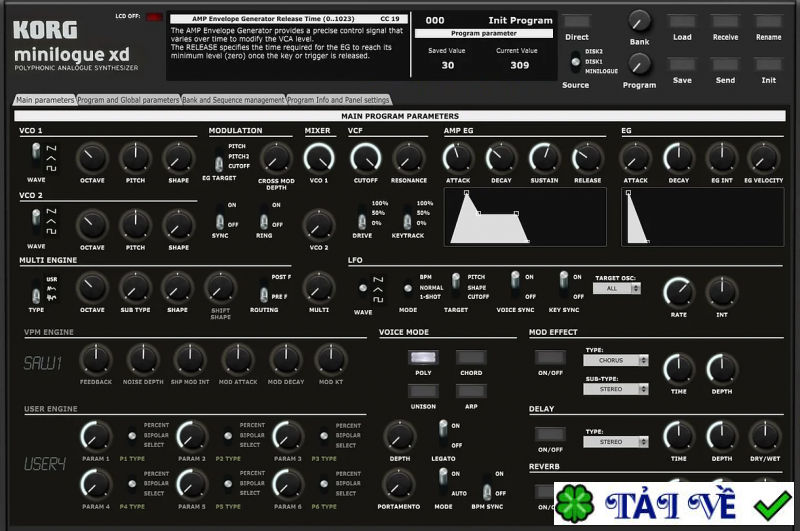Click the Init button

pos(768,65)
